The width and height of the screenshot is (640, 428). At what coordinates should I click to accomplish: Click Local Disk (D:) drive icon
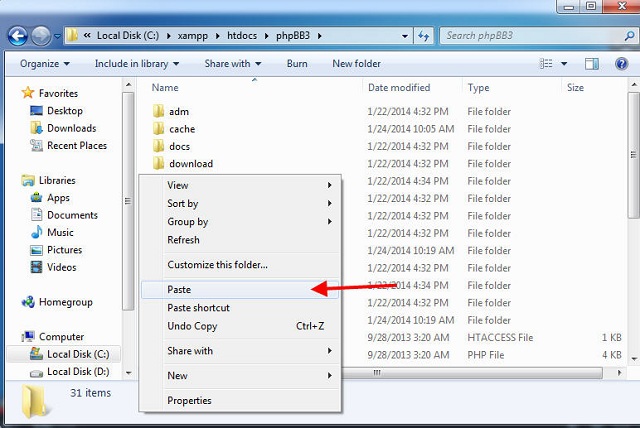coord(36,372)
